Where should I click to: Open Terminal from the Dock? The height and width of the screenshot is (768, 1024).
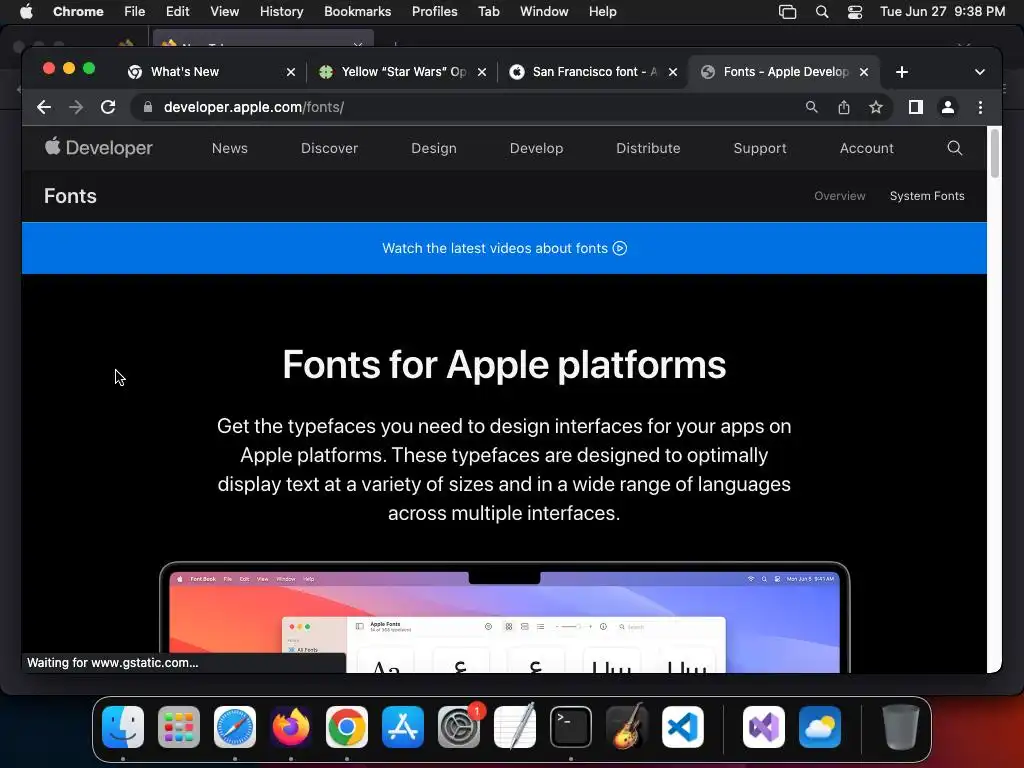571,727
